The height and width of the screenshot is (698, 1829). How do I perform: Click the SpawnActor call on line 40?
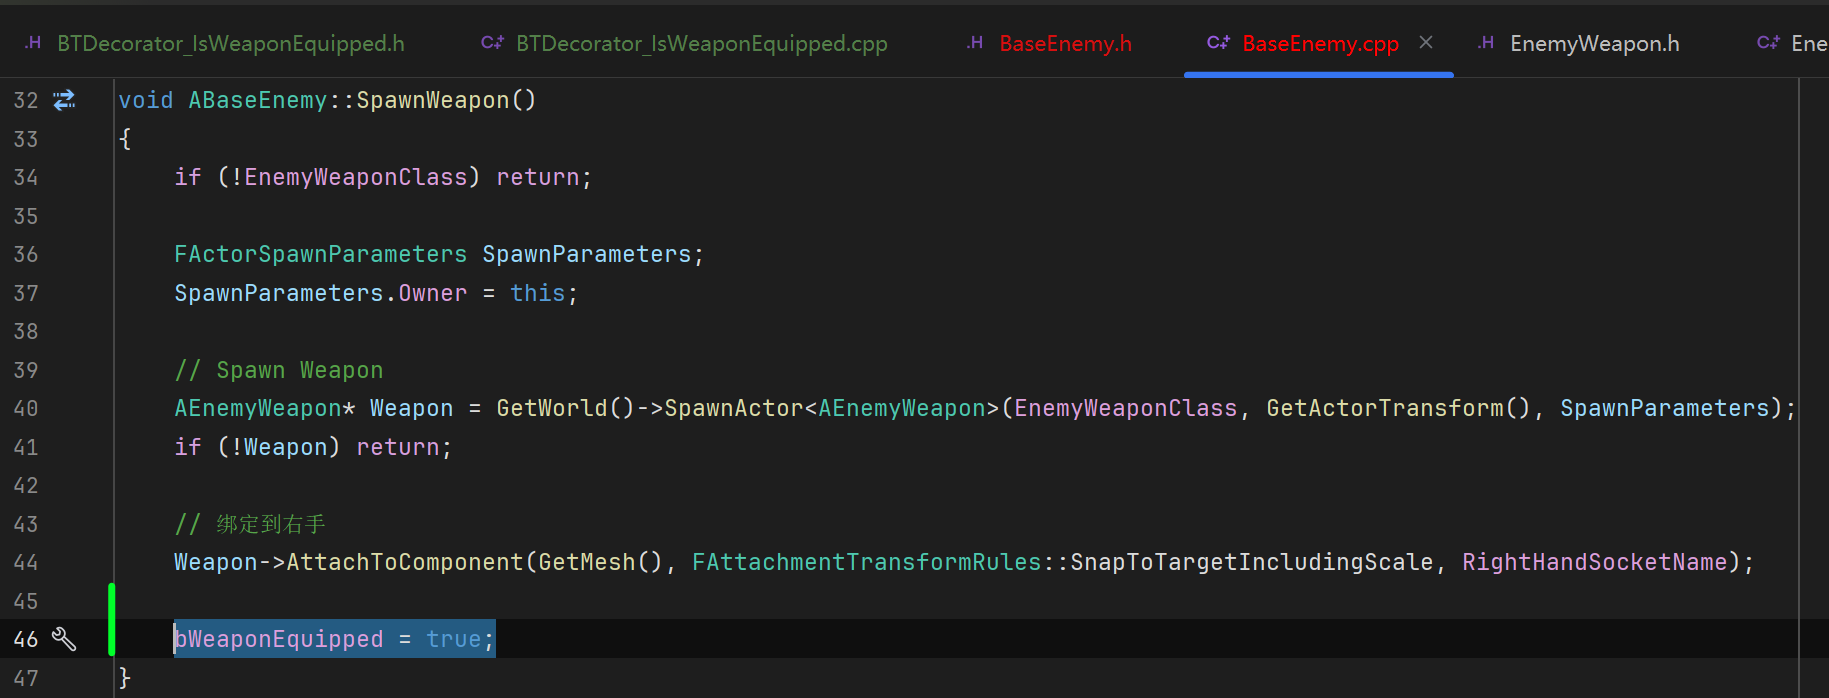click(734, 409)
